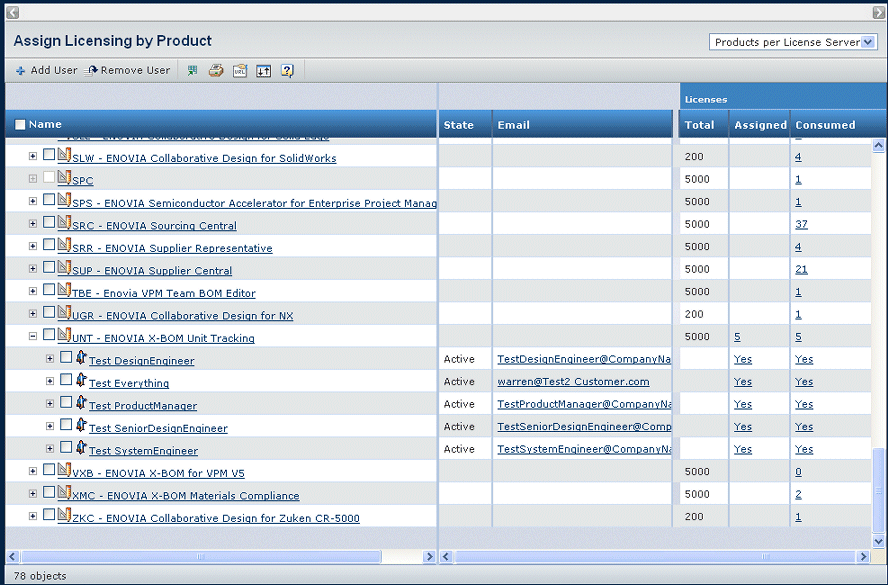Click product icon beside SUP Supplier Central
888x585 pixels.
65,267
